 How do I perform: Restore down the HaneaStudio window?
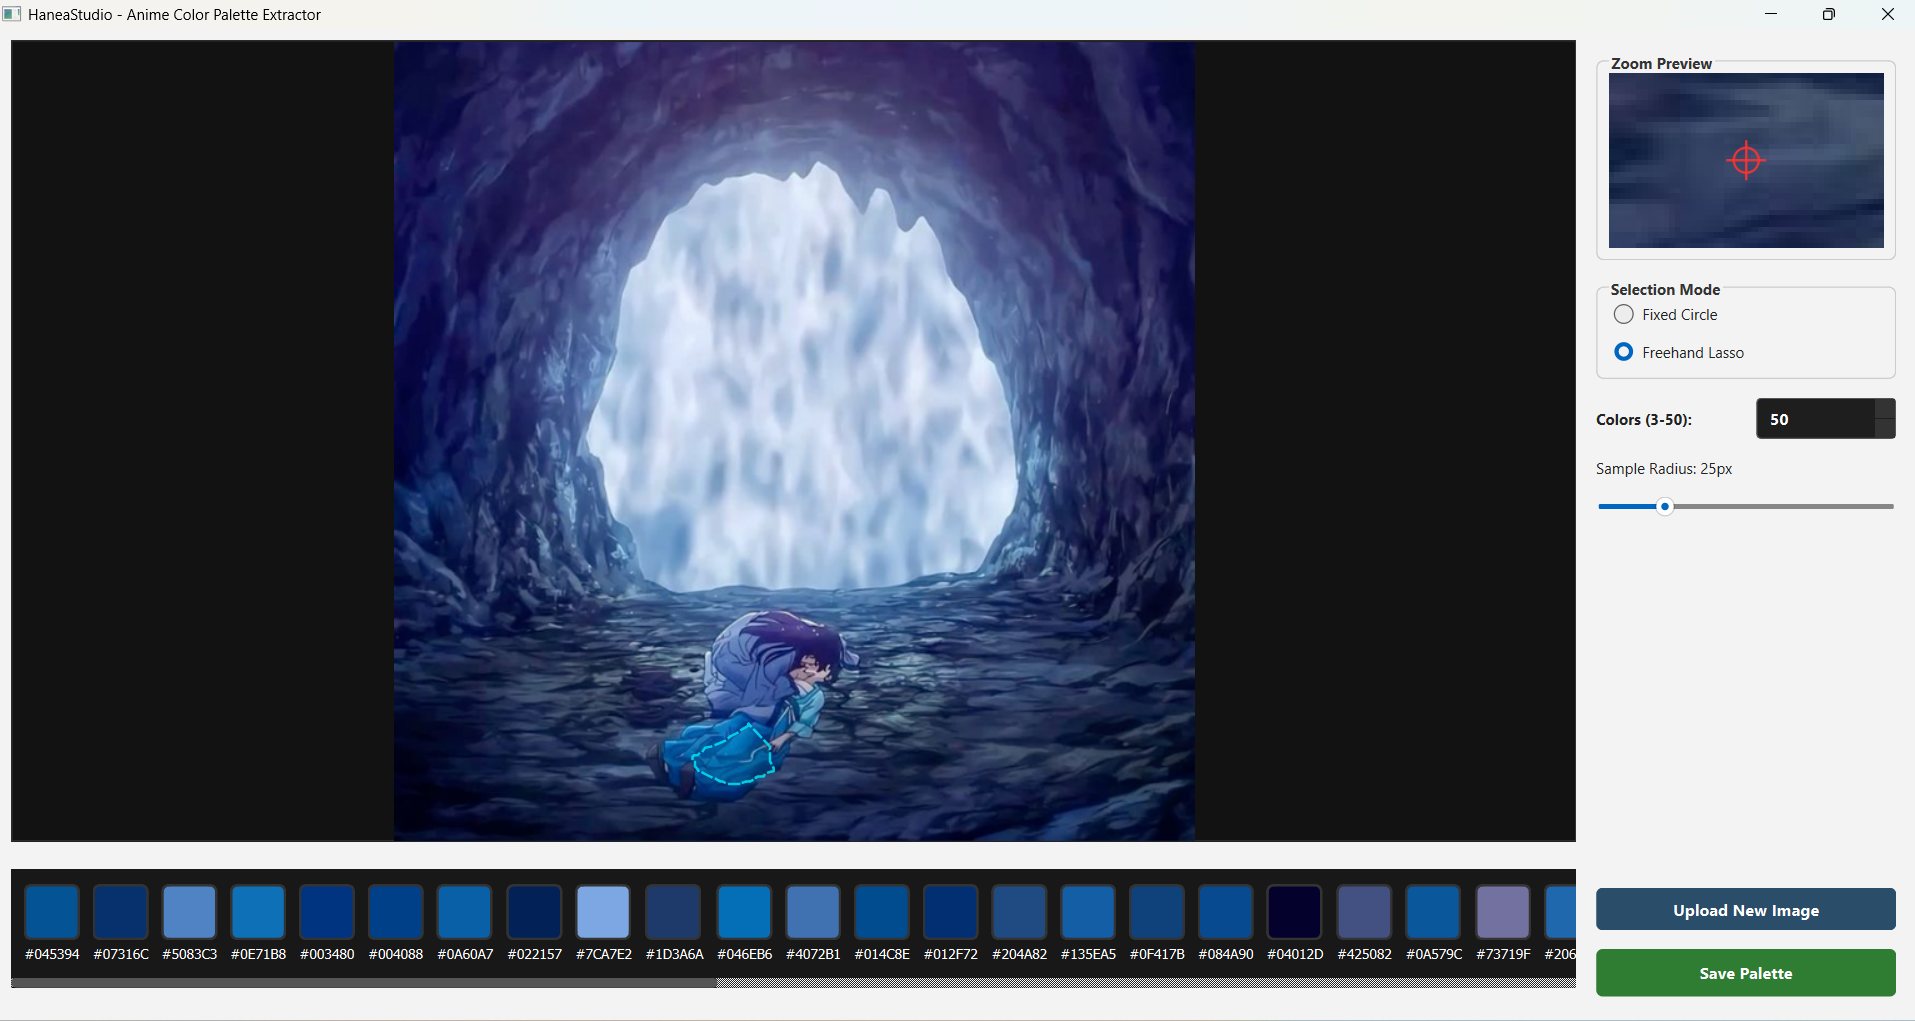(x=1829, y=14)
